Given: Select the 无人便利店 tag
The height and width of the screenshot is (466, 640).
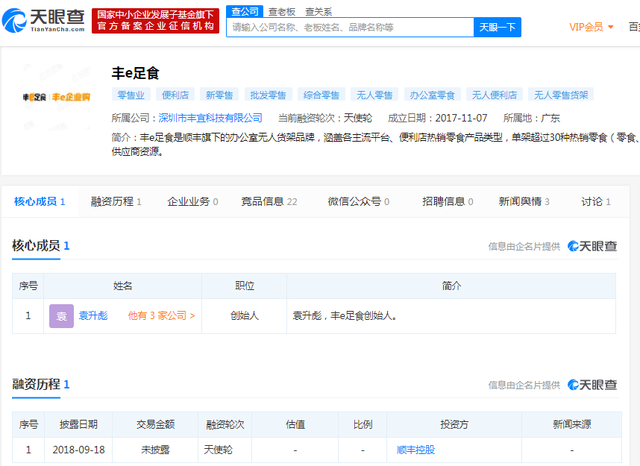Looking at the screenshot, I should 494,95.
